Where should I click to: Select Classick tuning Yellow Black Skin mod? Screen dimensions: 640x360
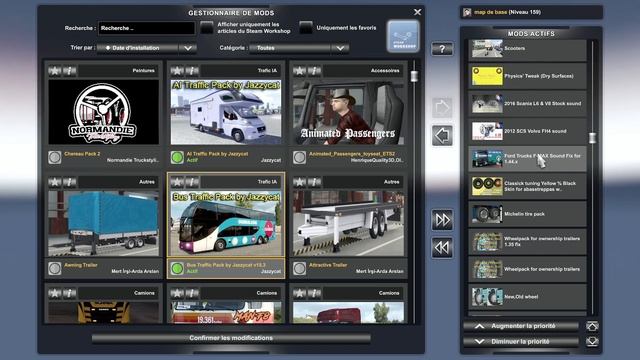527,187
